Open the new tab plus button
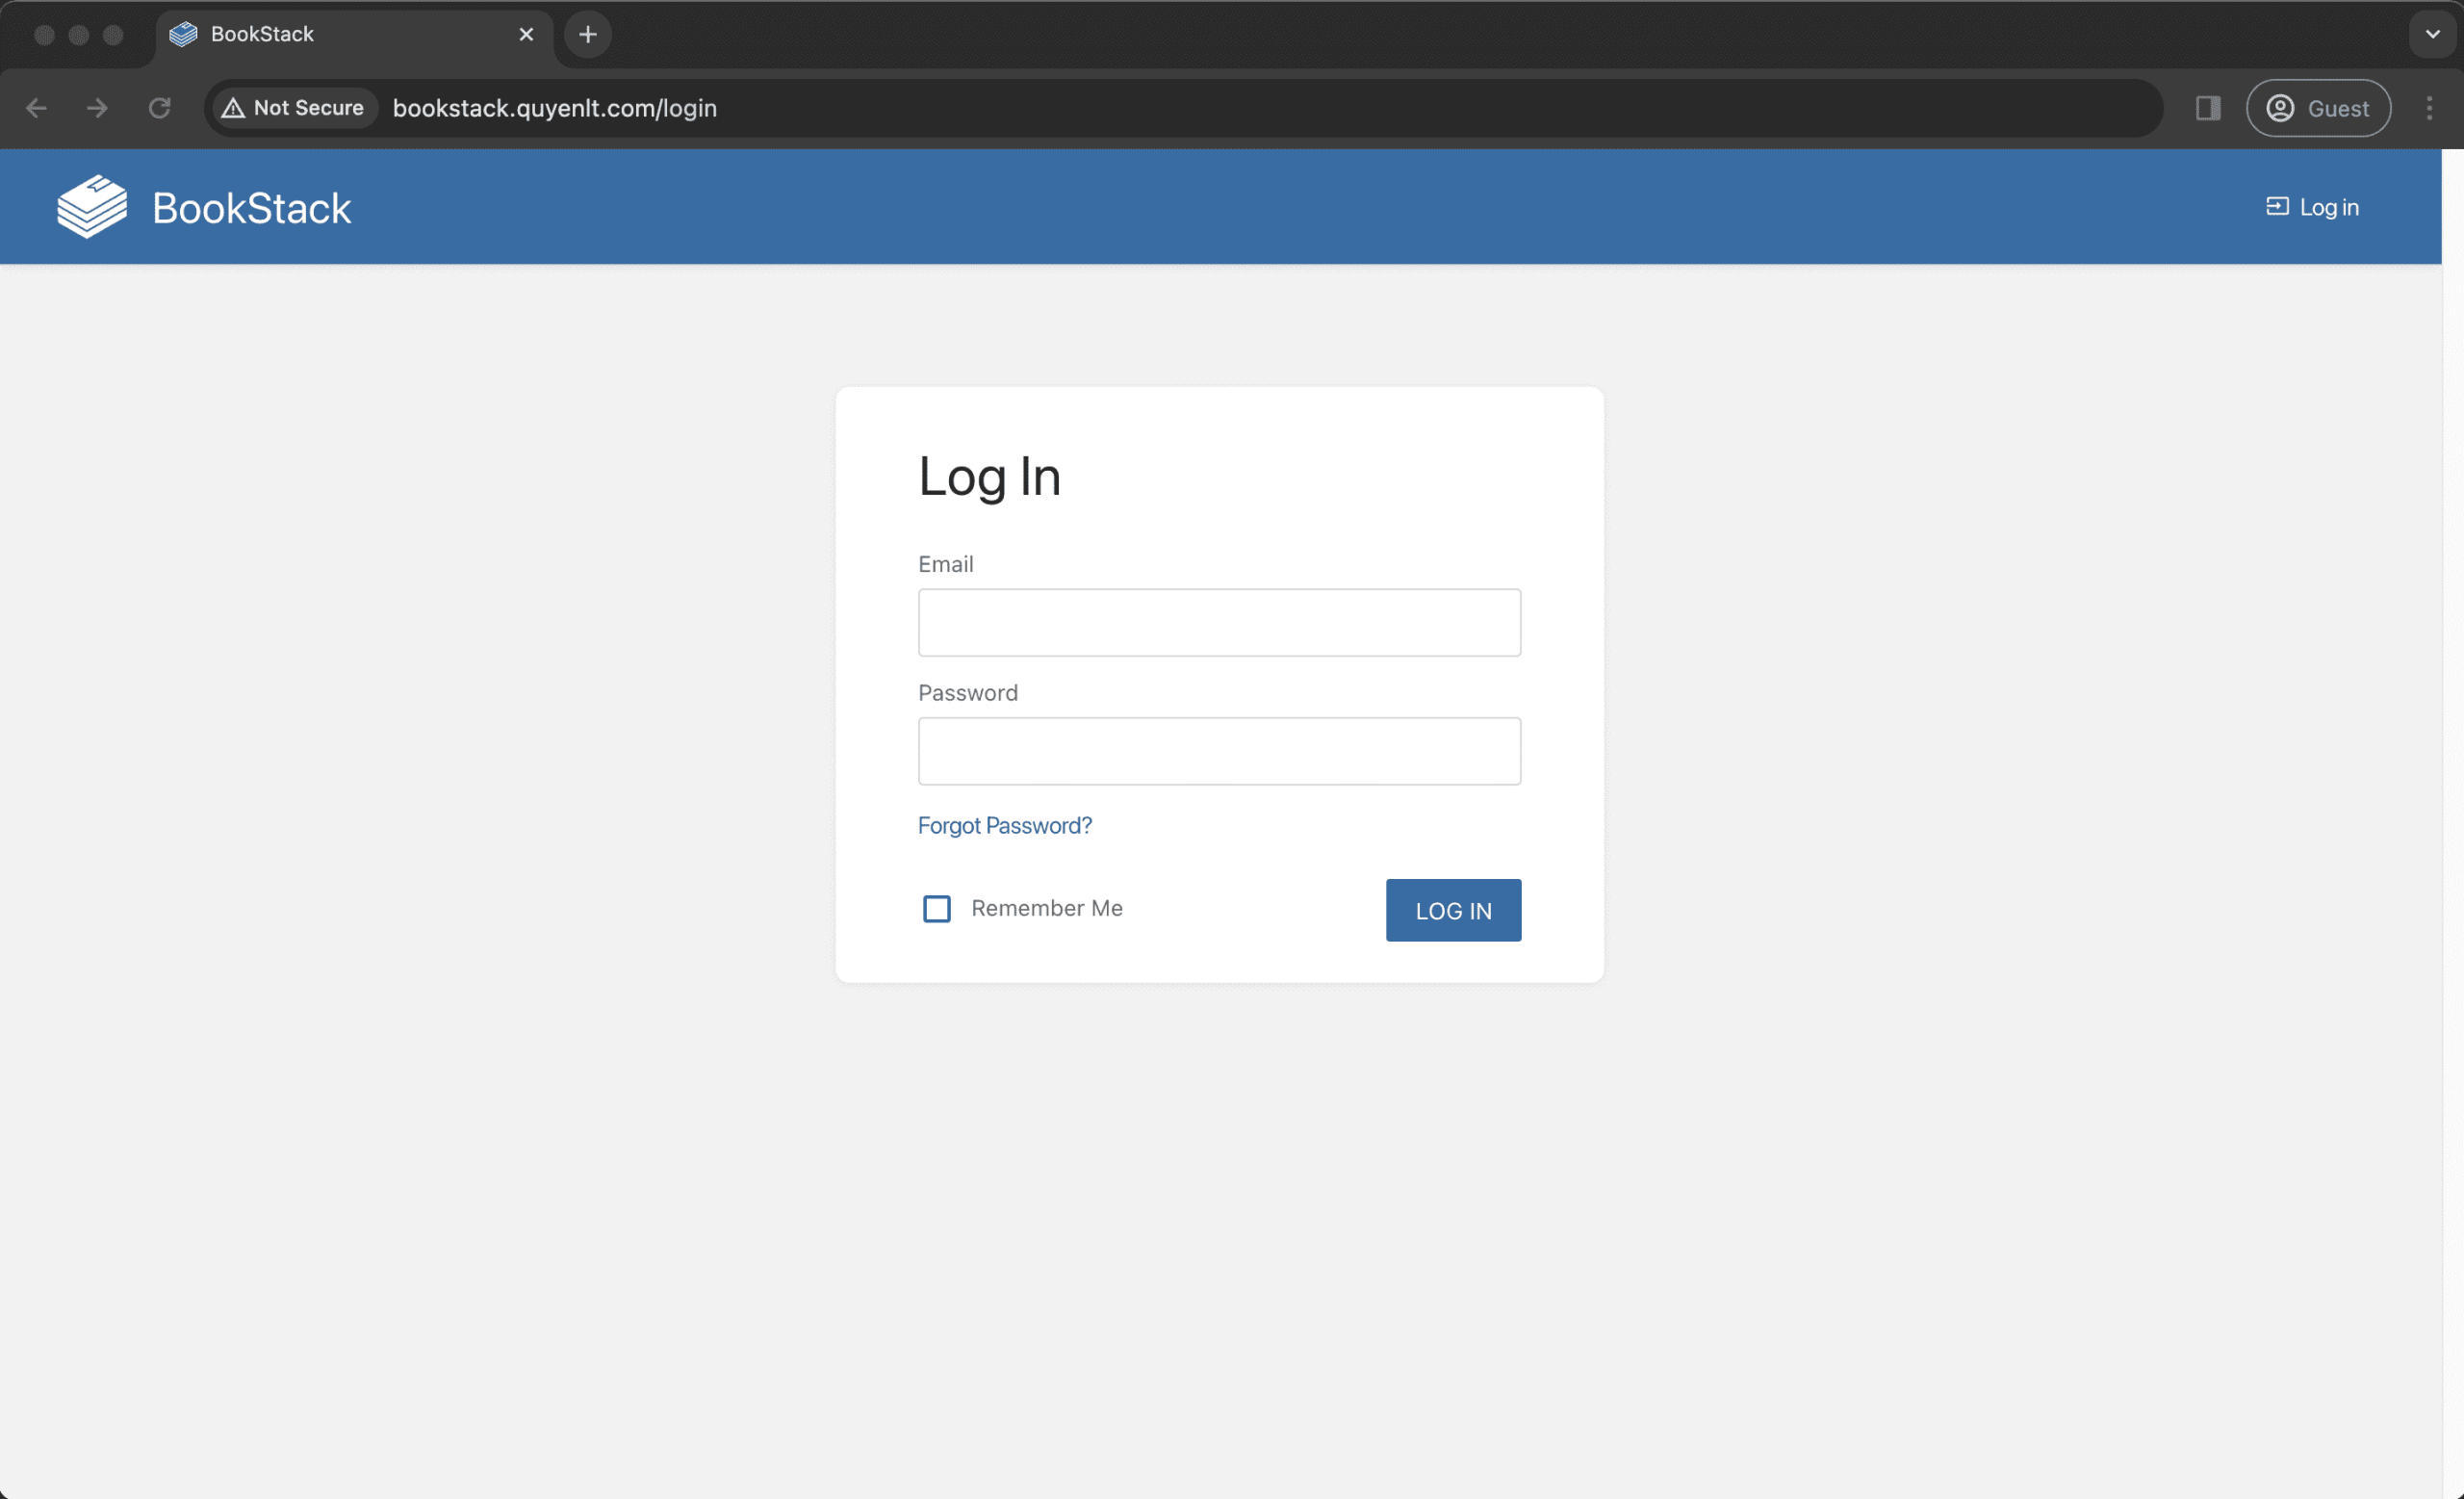 click(x=588, y=34)
